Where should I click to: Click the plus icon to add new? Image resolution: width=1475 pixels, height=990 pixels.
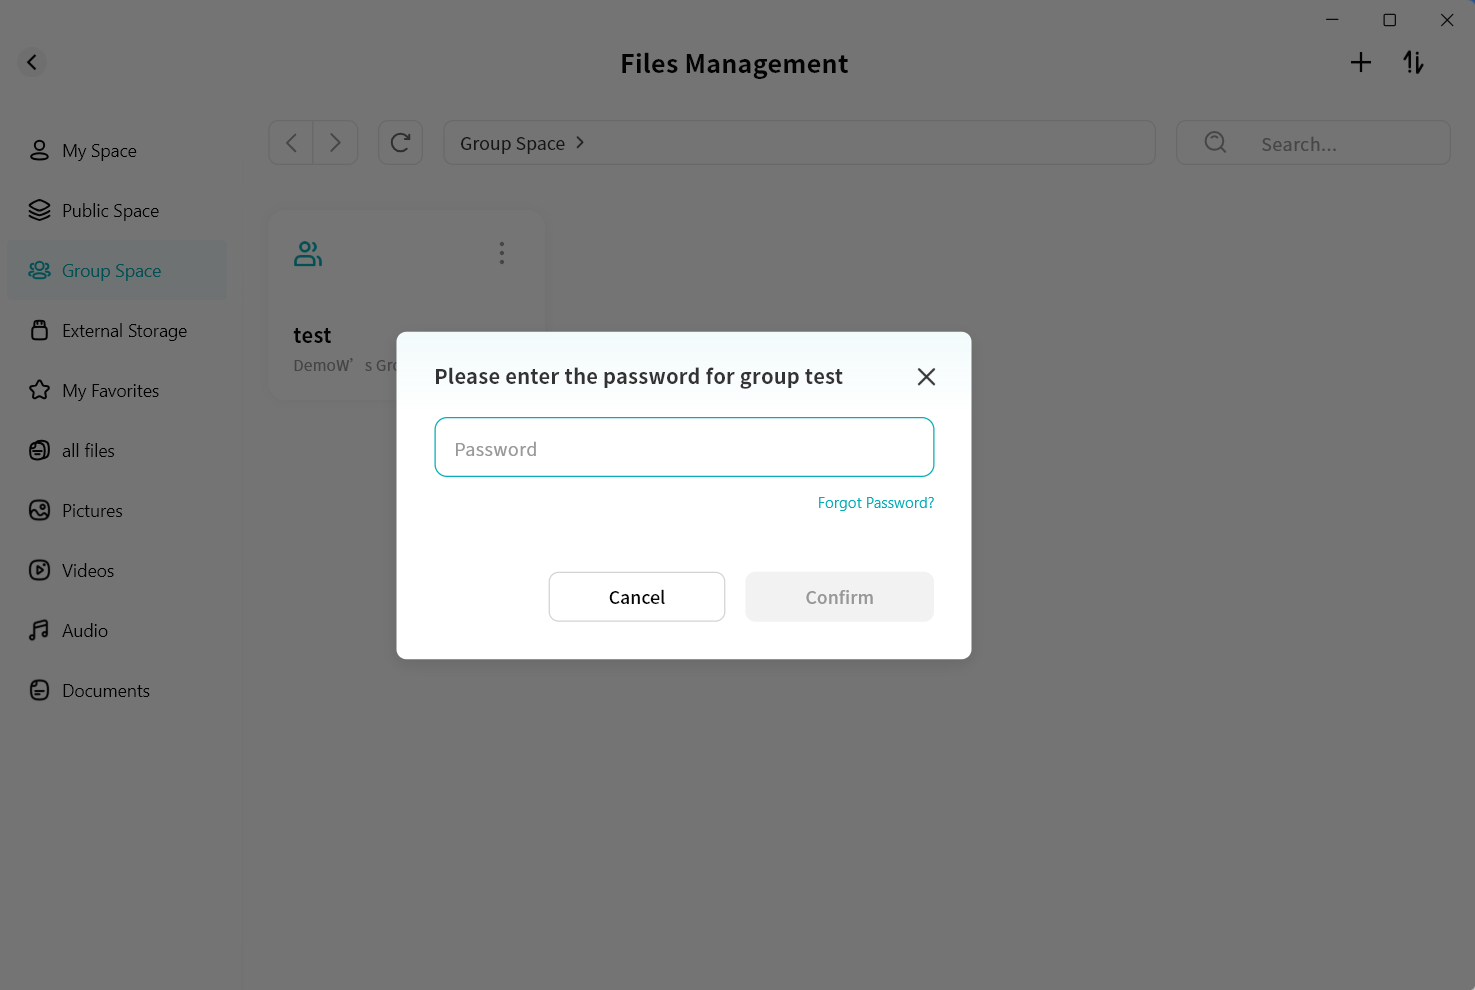[x=1360, y=63]
